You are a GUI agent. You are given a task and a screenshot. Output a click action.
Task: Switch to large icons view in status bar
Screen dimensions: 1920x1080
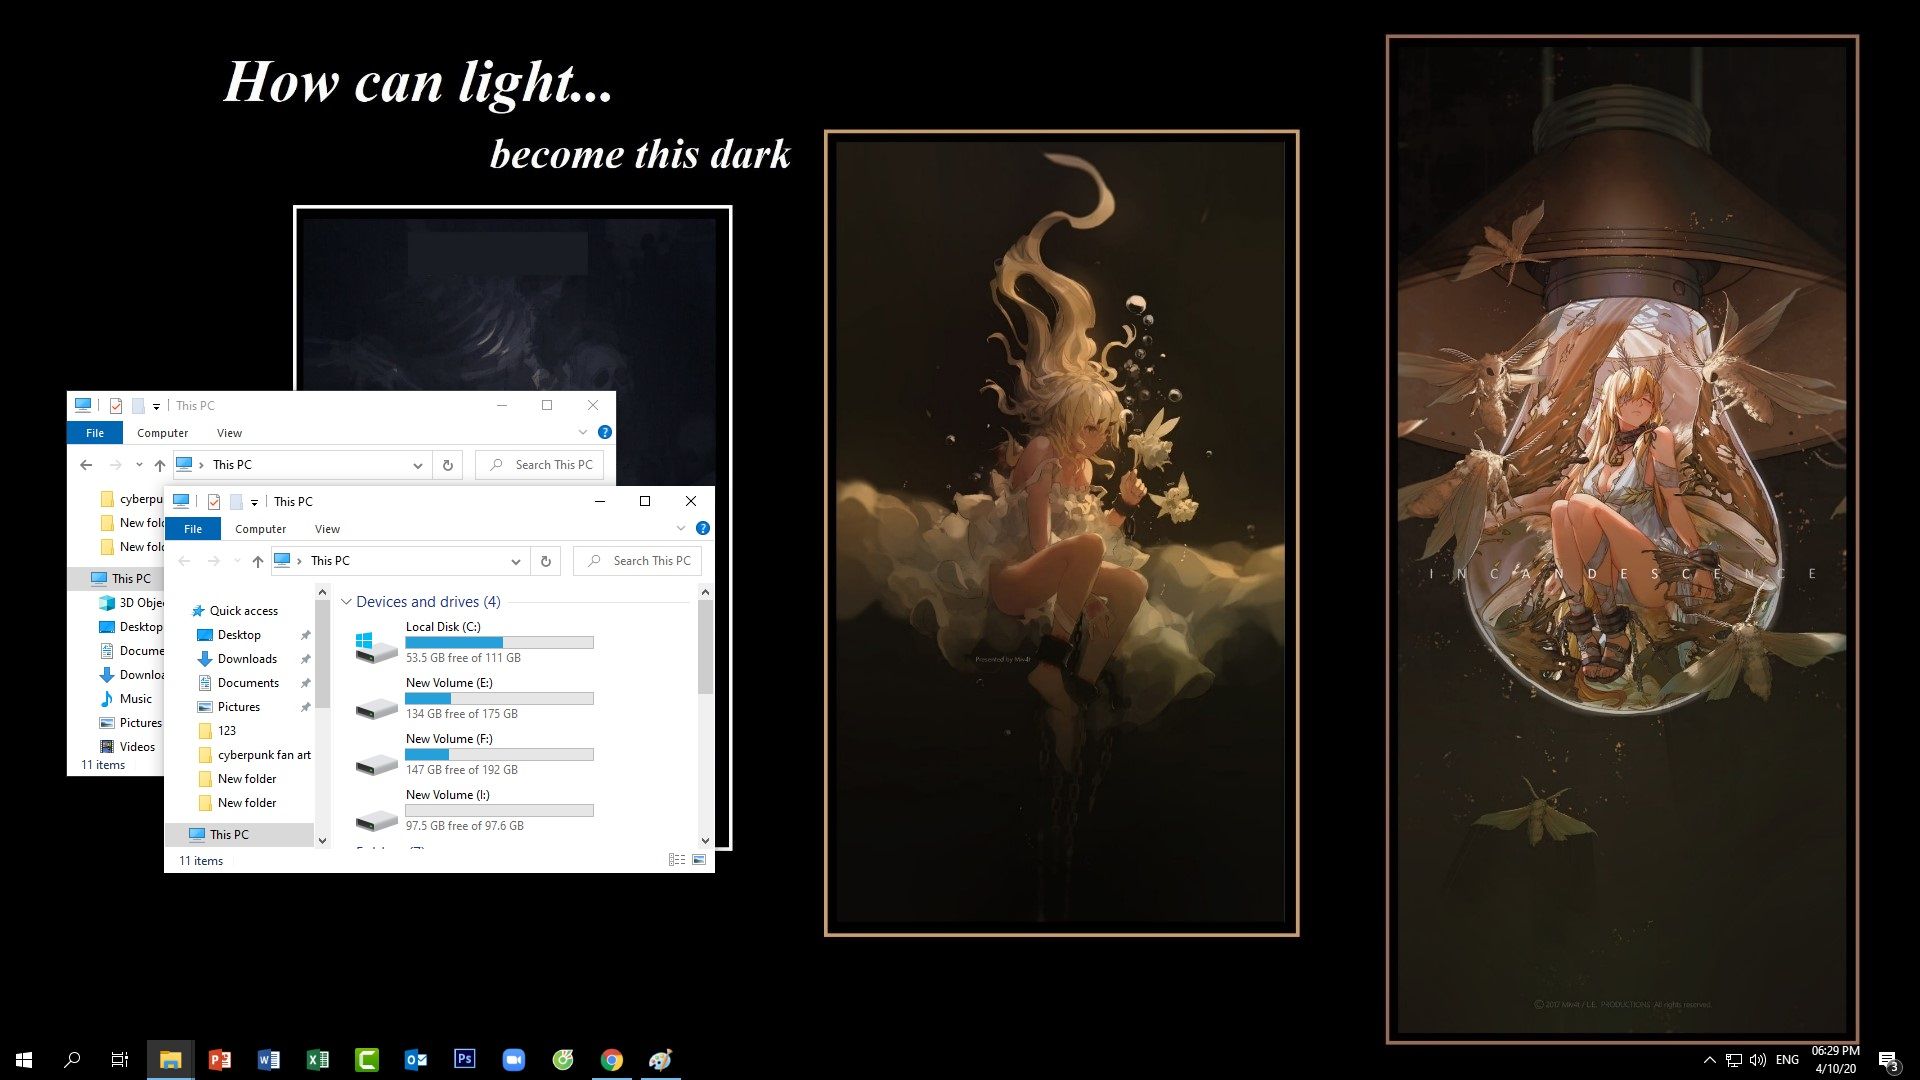[699, 860]
